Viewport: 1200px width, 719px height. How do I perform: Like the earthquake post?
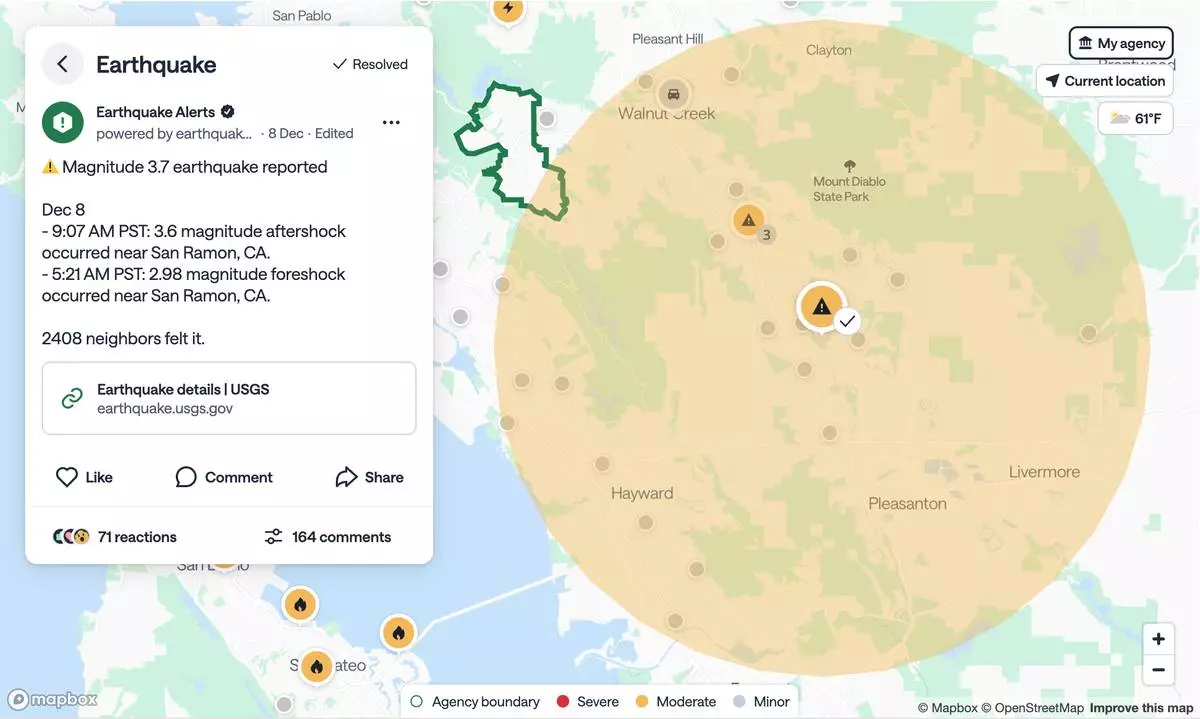(84, 477)
